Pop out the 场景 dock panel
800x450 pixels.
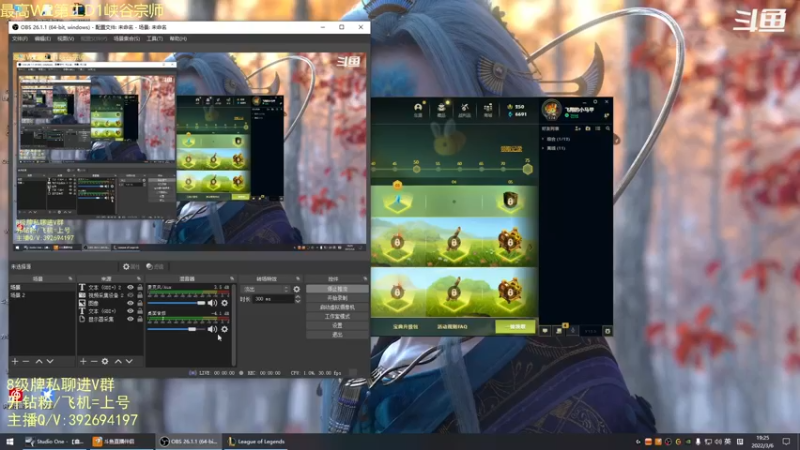click(x=70, y=279)
